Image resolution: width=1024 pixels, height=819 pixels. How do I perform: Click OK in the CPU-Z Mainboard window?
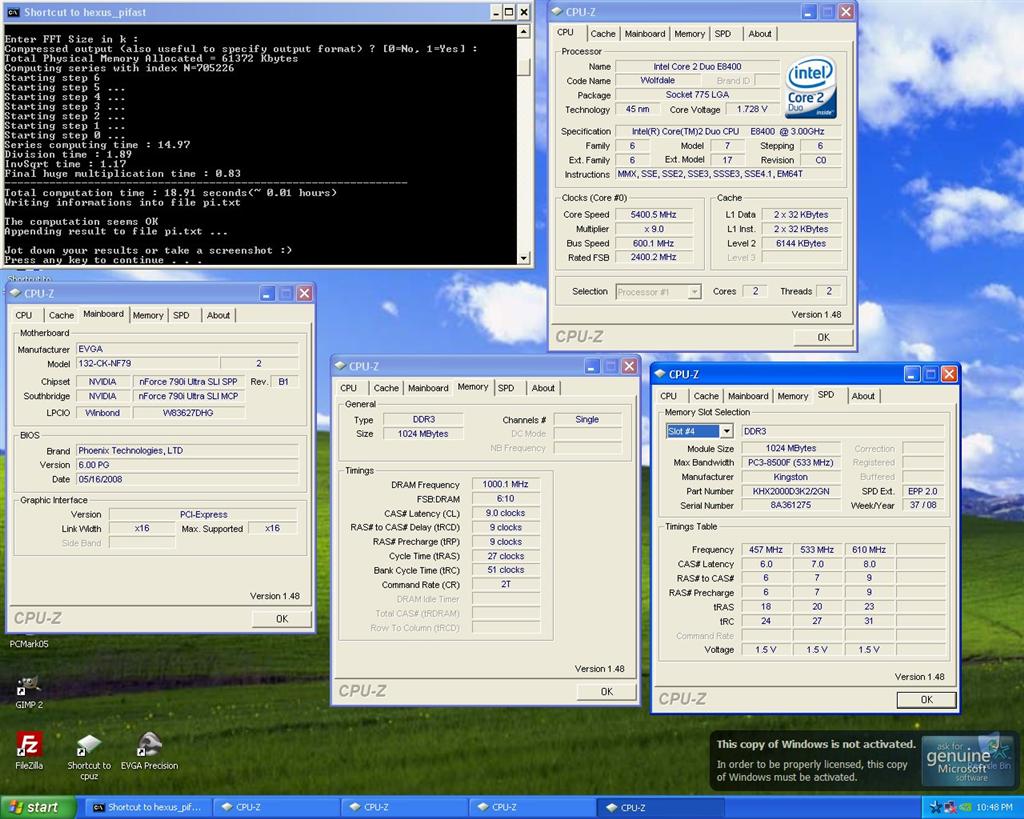281,618
